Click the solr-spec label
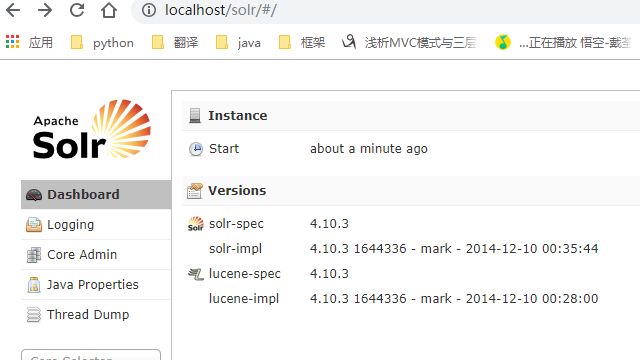Screen dimensions: 640x360 coord(236,224)
